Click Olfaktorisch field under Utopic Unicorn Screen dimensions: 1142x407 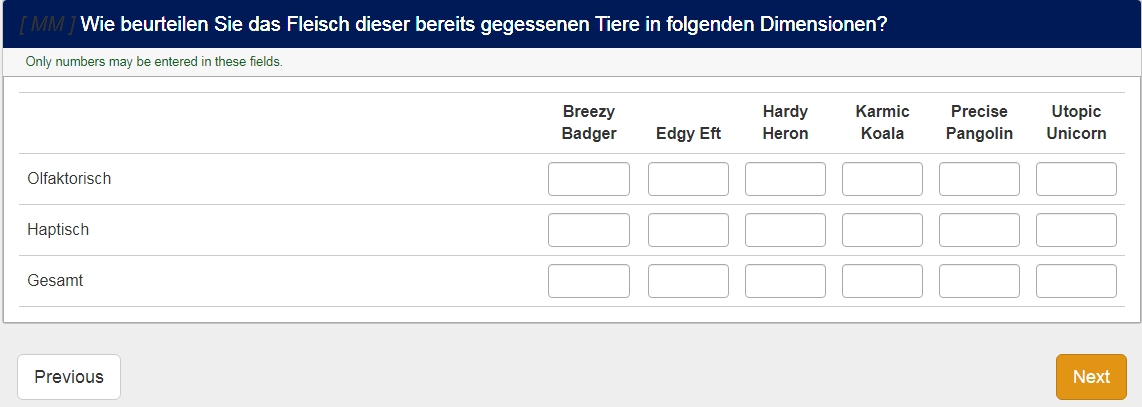point(1076,179)
